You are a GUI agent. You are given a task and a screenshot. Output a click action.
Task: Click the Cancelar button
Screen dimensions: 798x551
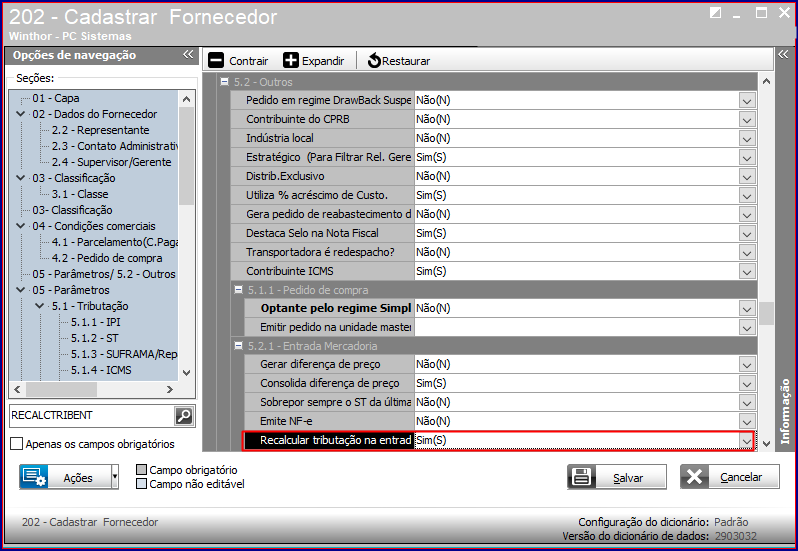730,477
